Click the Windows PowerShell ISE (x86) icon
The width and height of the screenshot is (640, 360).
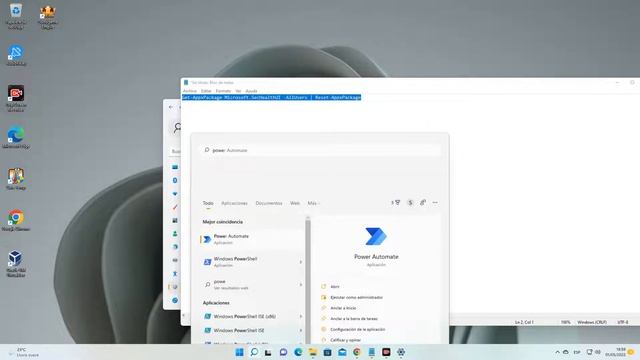(207, 316)
